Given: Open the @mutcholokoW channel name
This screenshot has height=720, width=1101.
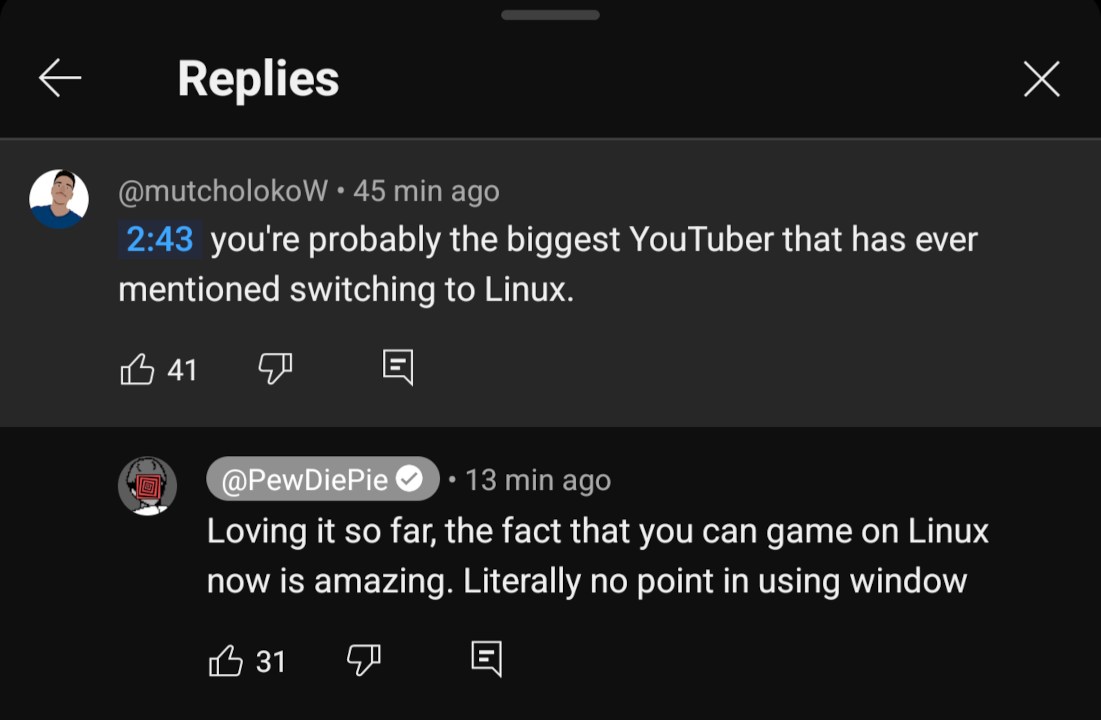Looking at the screenshot, I should pos(223,191).
